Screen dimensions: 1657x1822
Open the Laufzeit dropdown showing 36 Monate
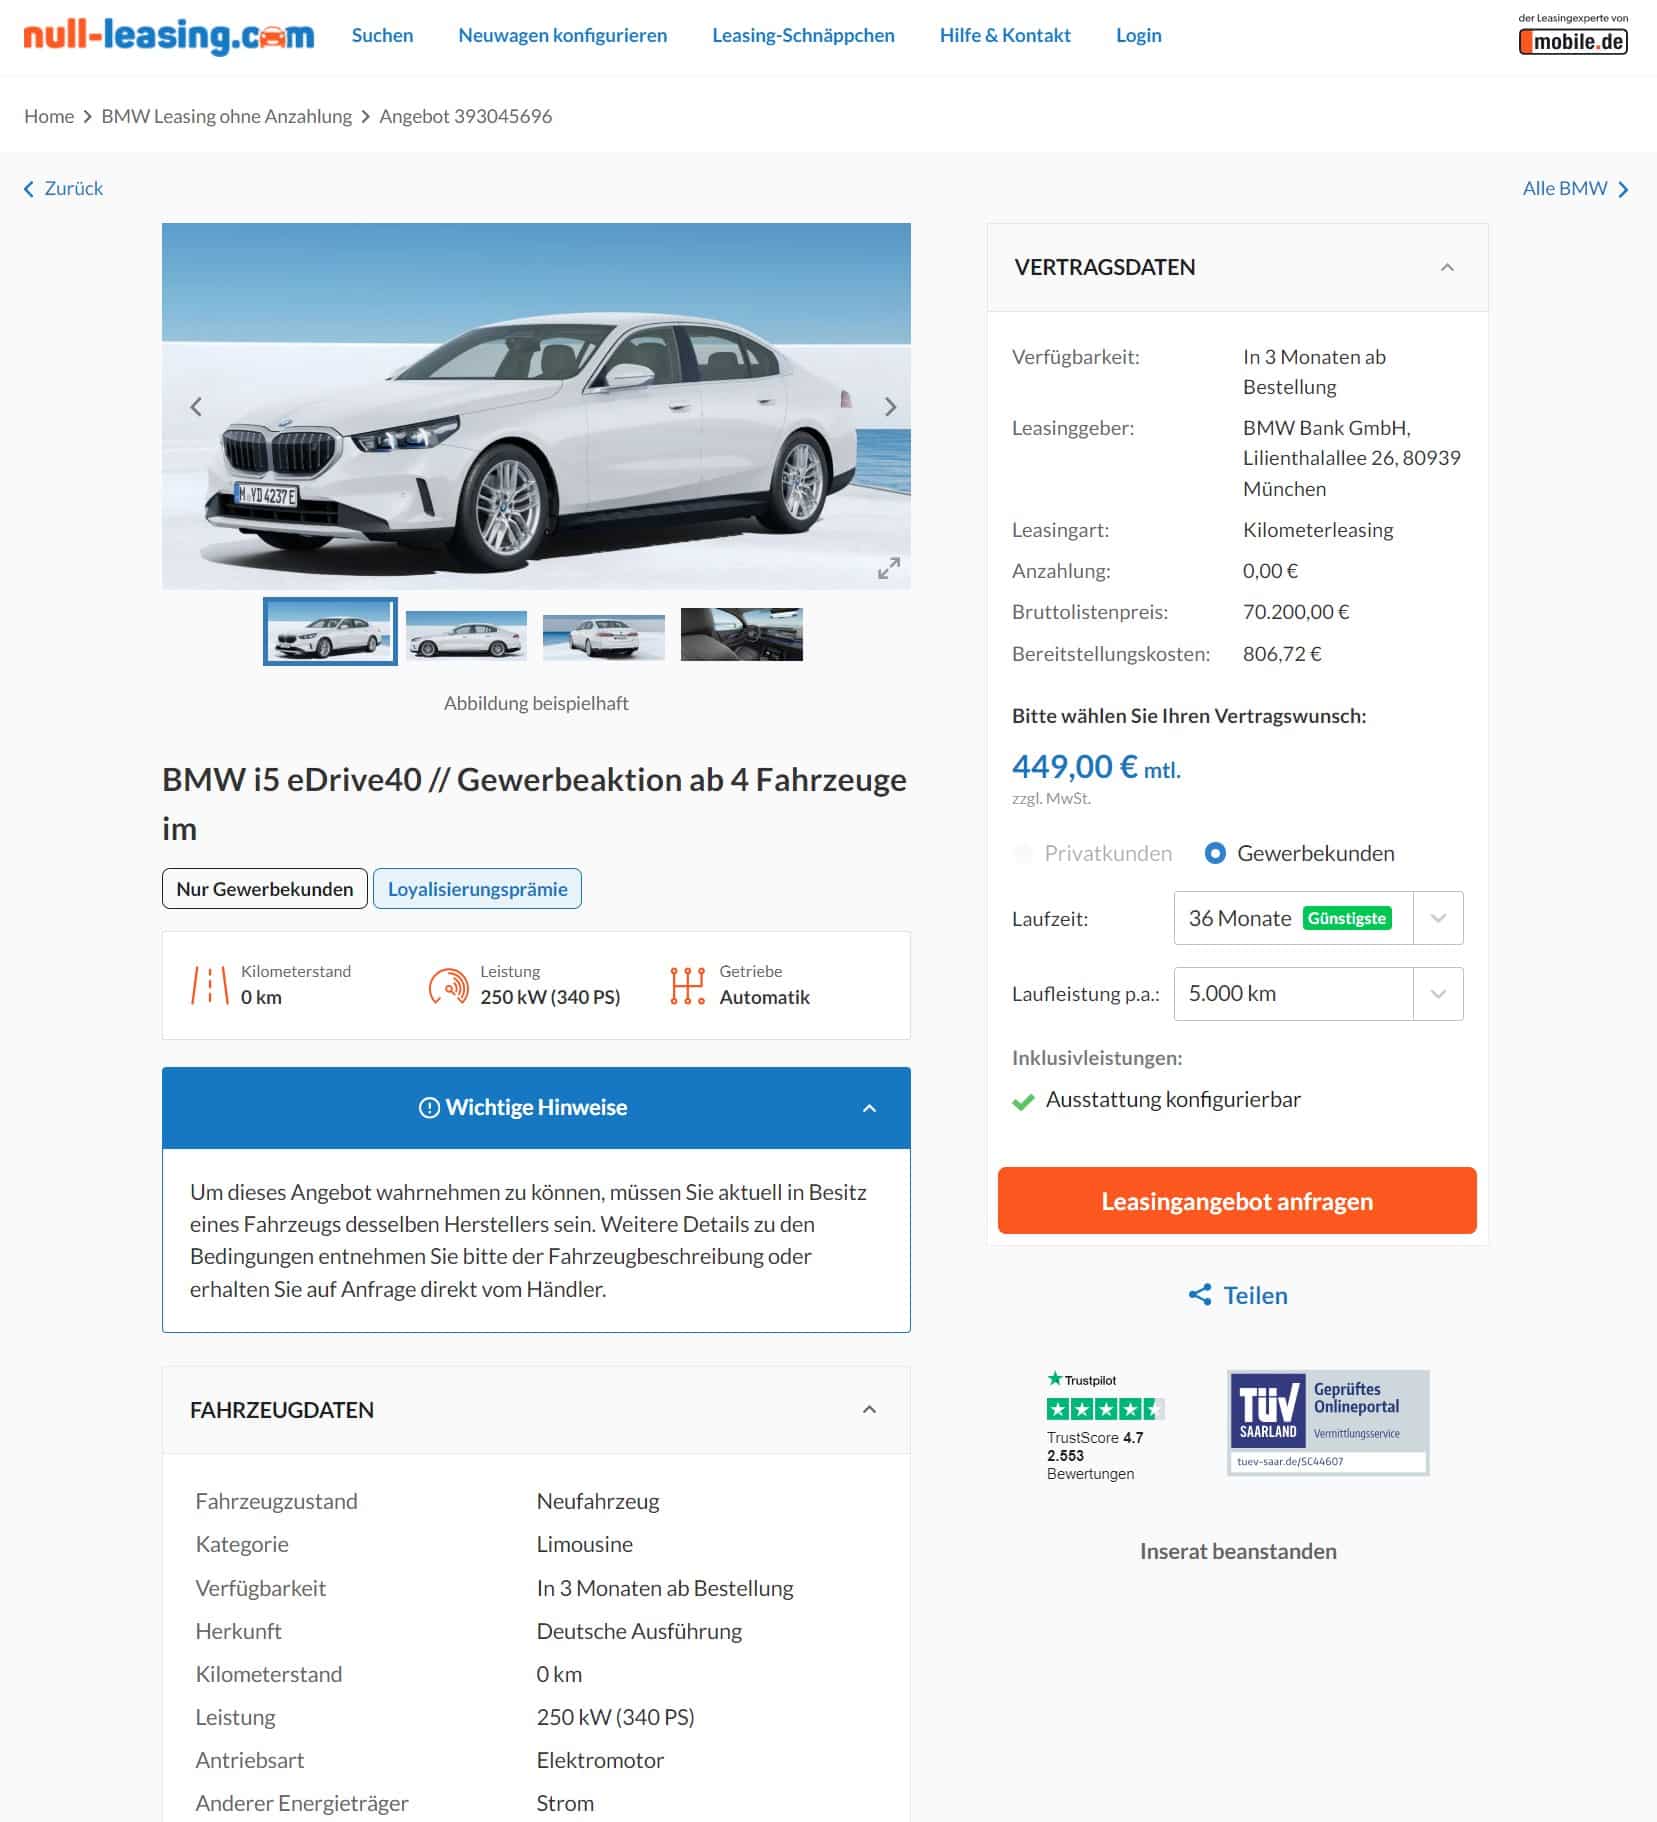[1318, 918]
